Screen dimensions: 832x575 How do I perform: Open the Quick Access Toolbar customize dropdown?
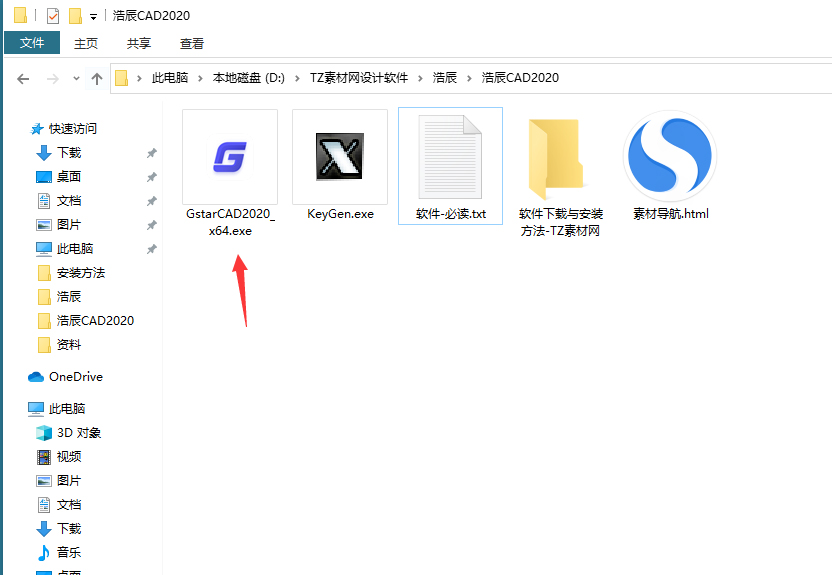(x=93, y=17)
